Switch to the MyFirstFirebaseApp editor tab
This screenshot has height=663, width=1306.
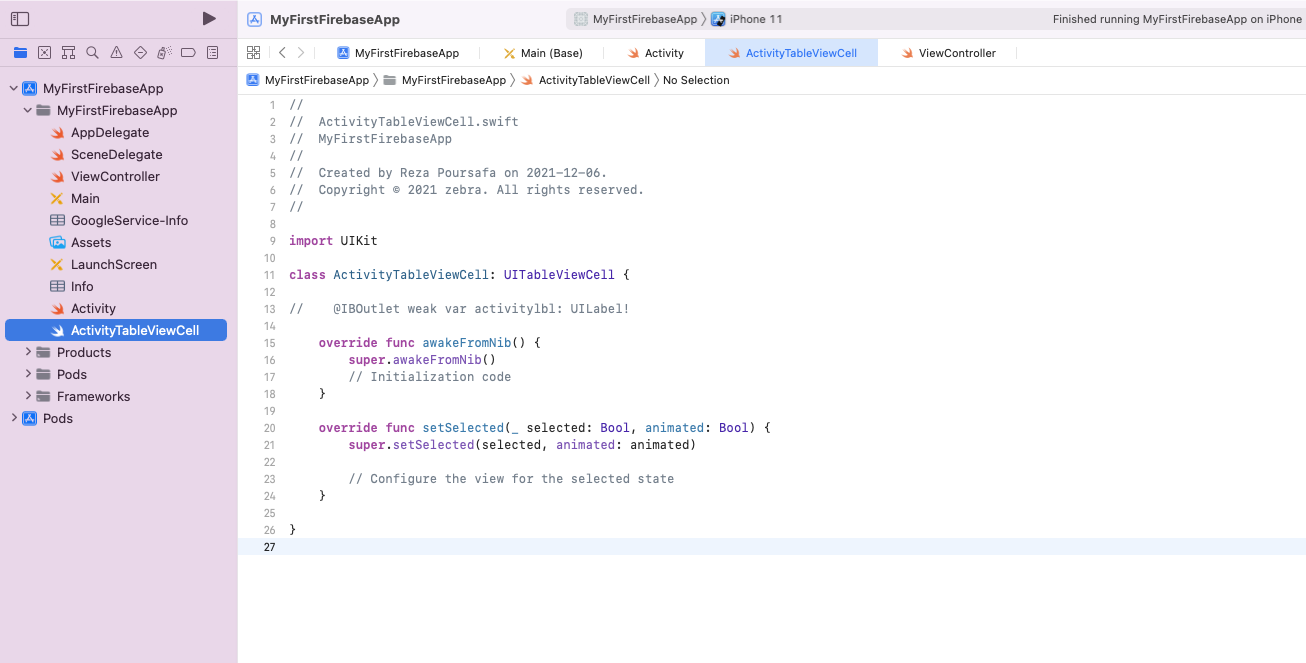(x=398, y=53)
